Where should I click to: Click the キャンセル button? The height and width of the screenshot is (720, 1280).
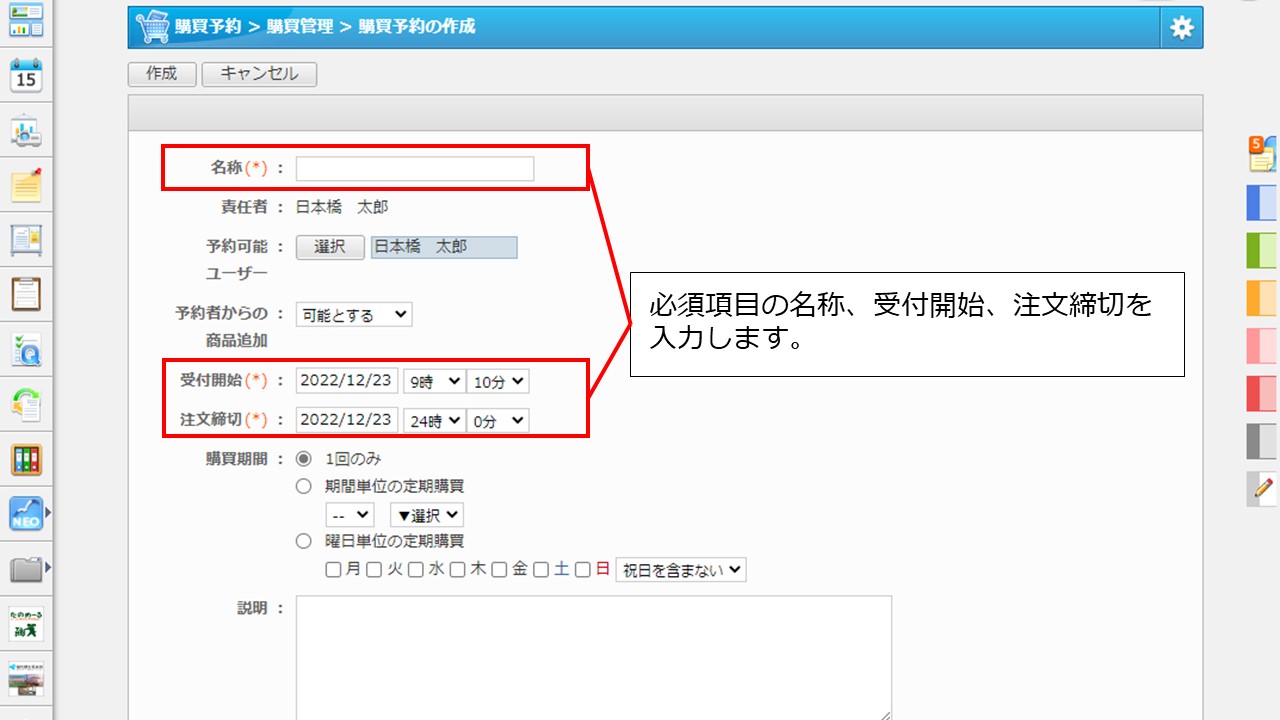click(x=259, y=74)
